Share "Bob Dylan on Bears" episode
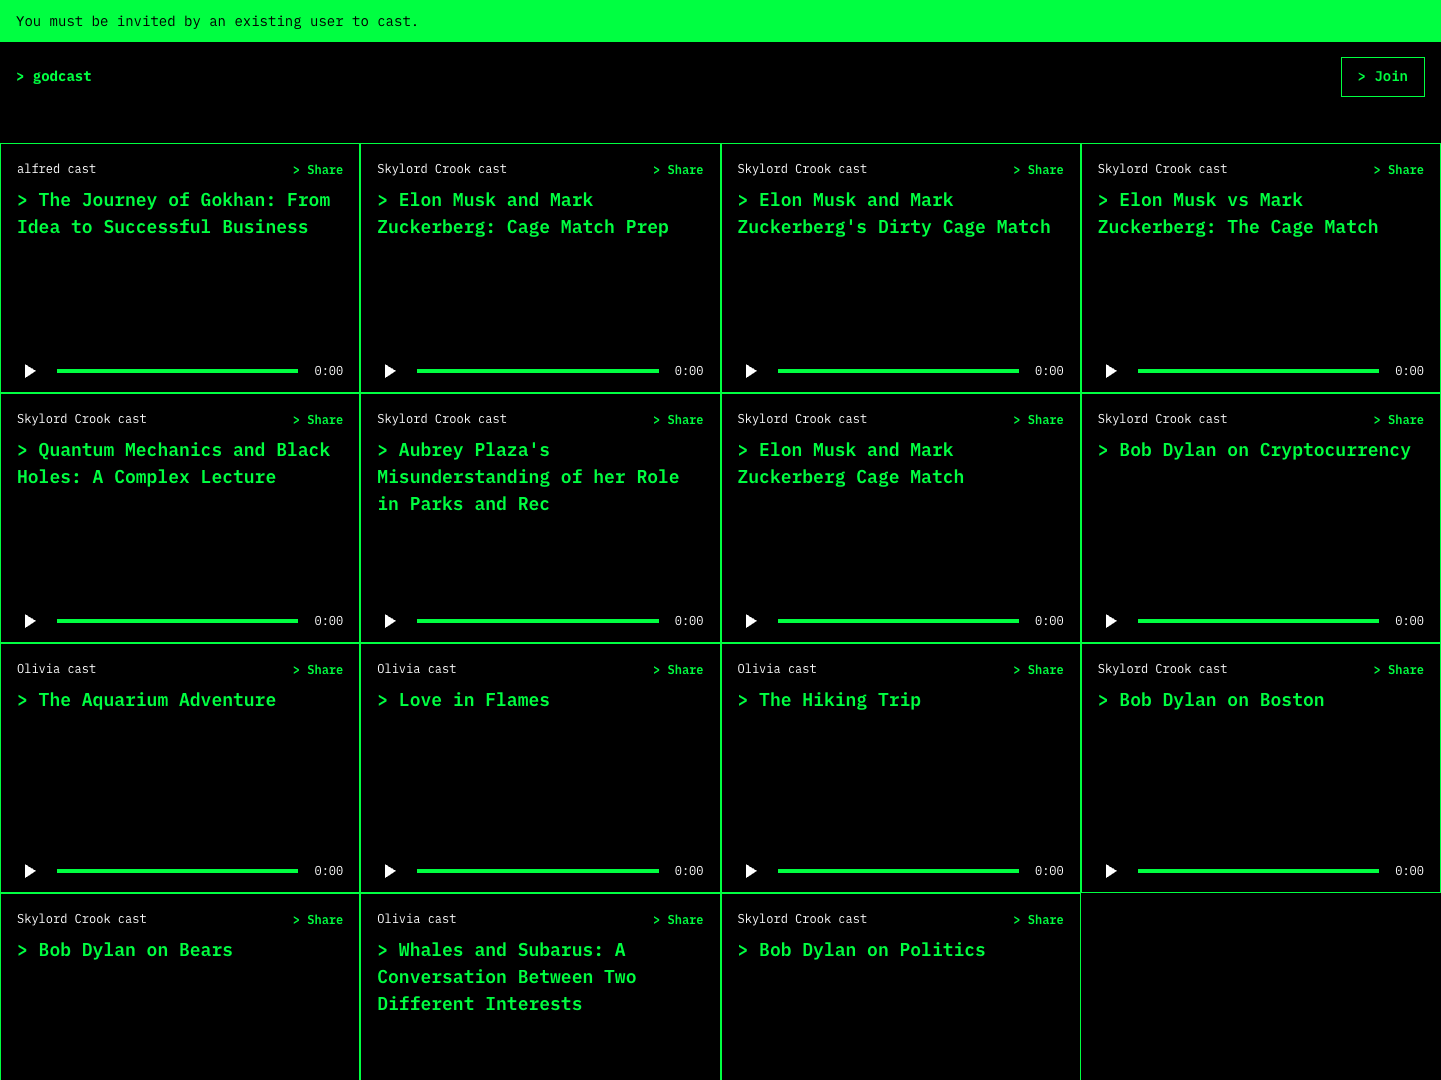Screen dimensions: 1441x1080 [x=318, y=919]
